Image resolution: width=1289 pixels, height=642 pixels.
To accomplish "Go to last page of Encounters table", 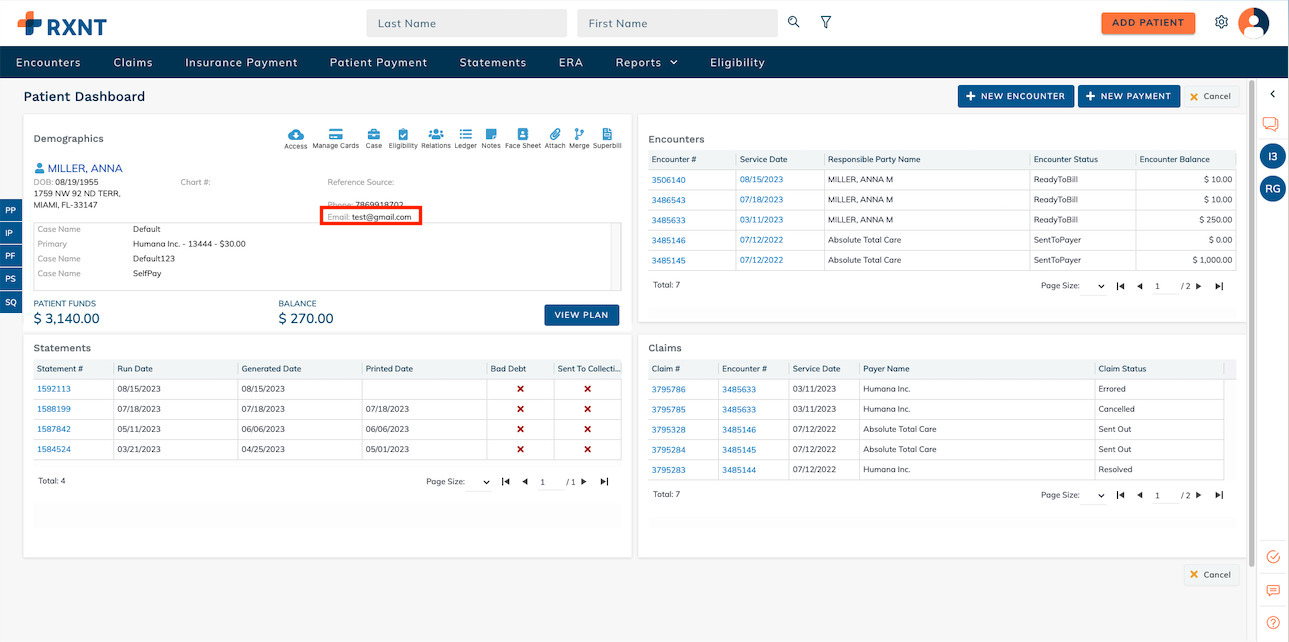I will pyautogui.click(x=1219, y=286).
